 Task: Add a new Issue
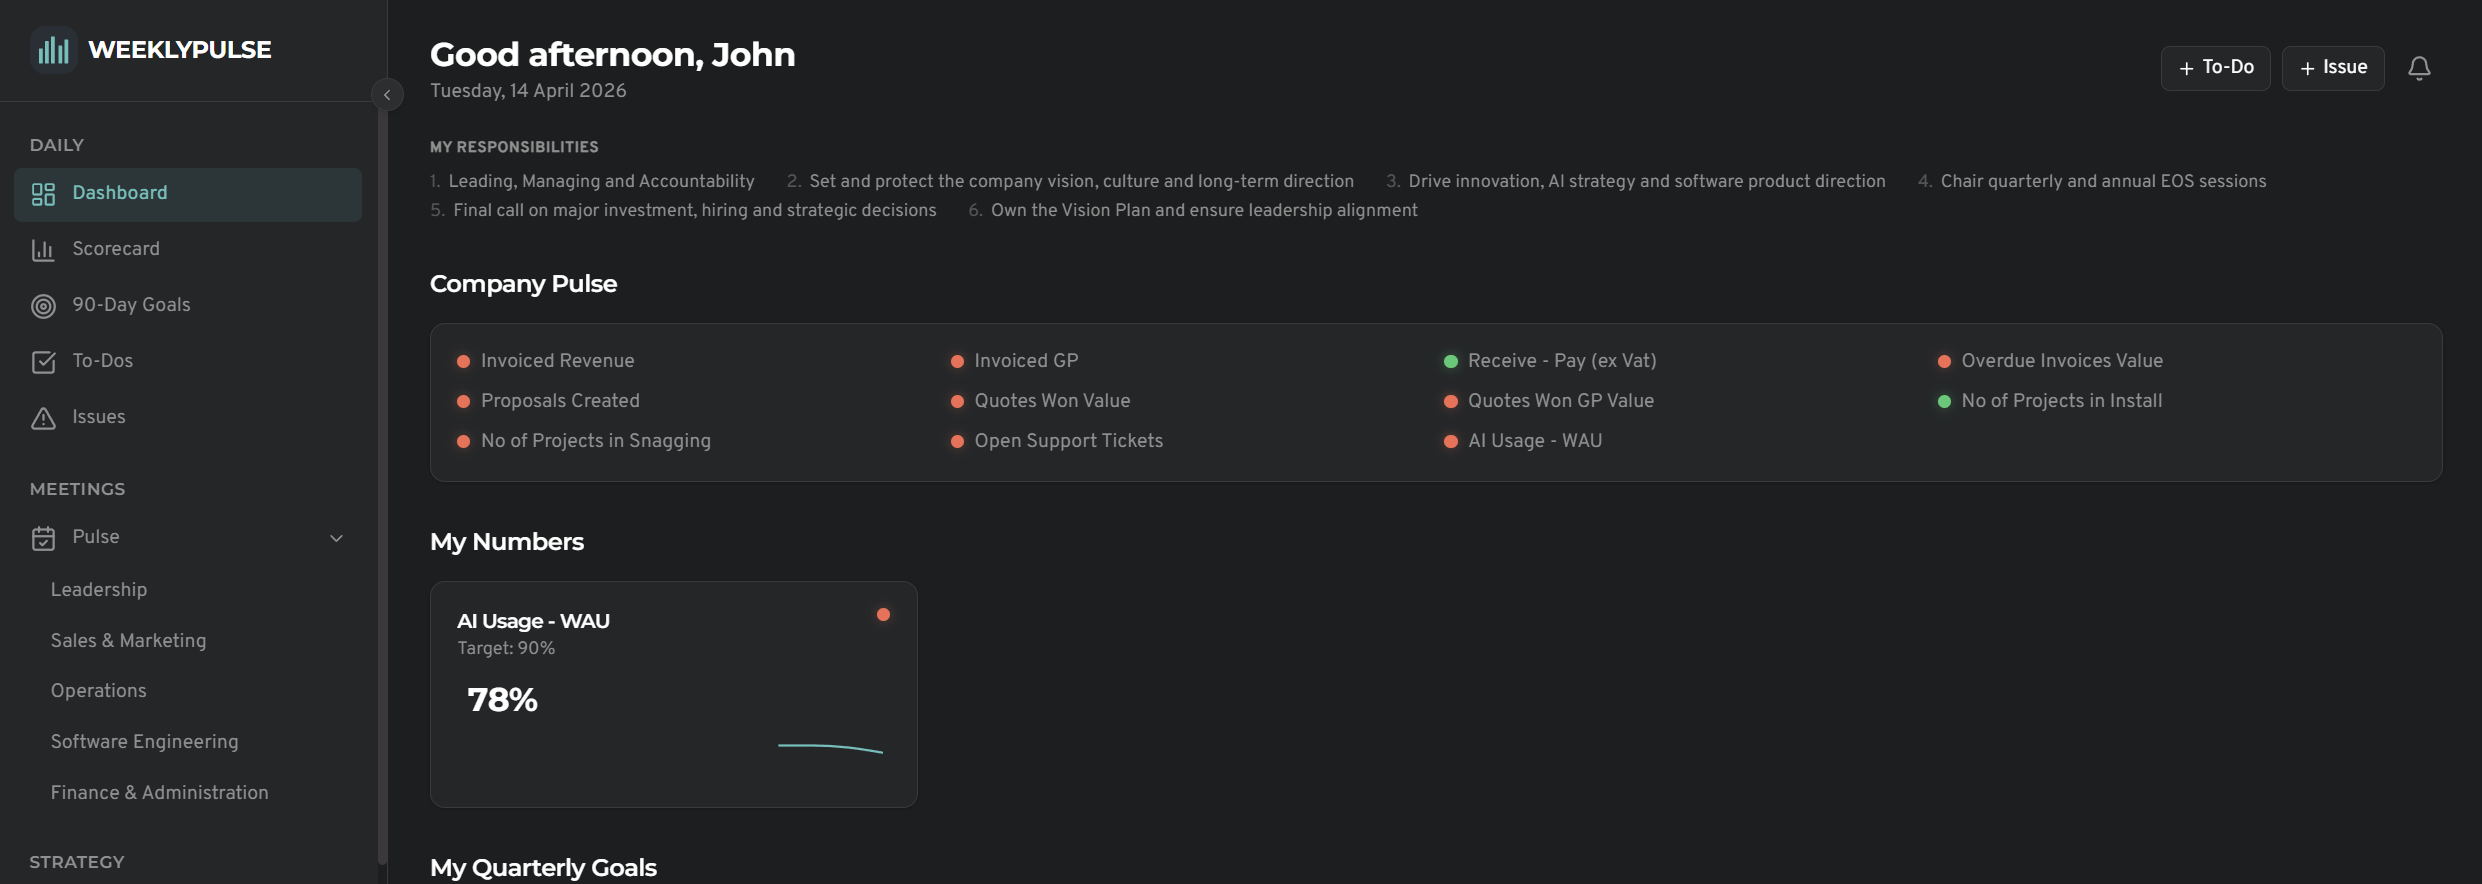pos(2333,68)
